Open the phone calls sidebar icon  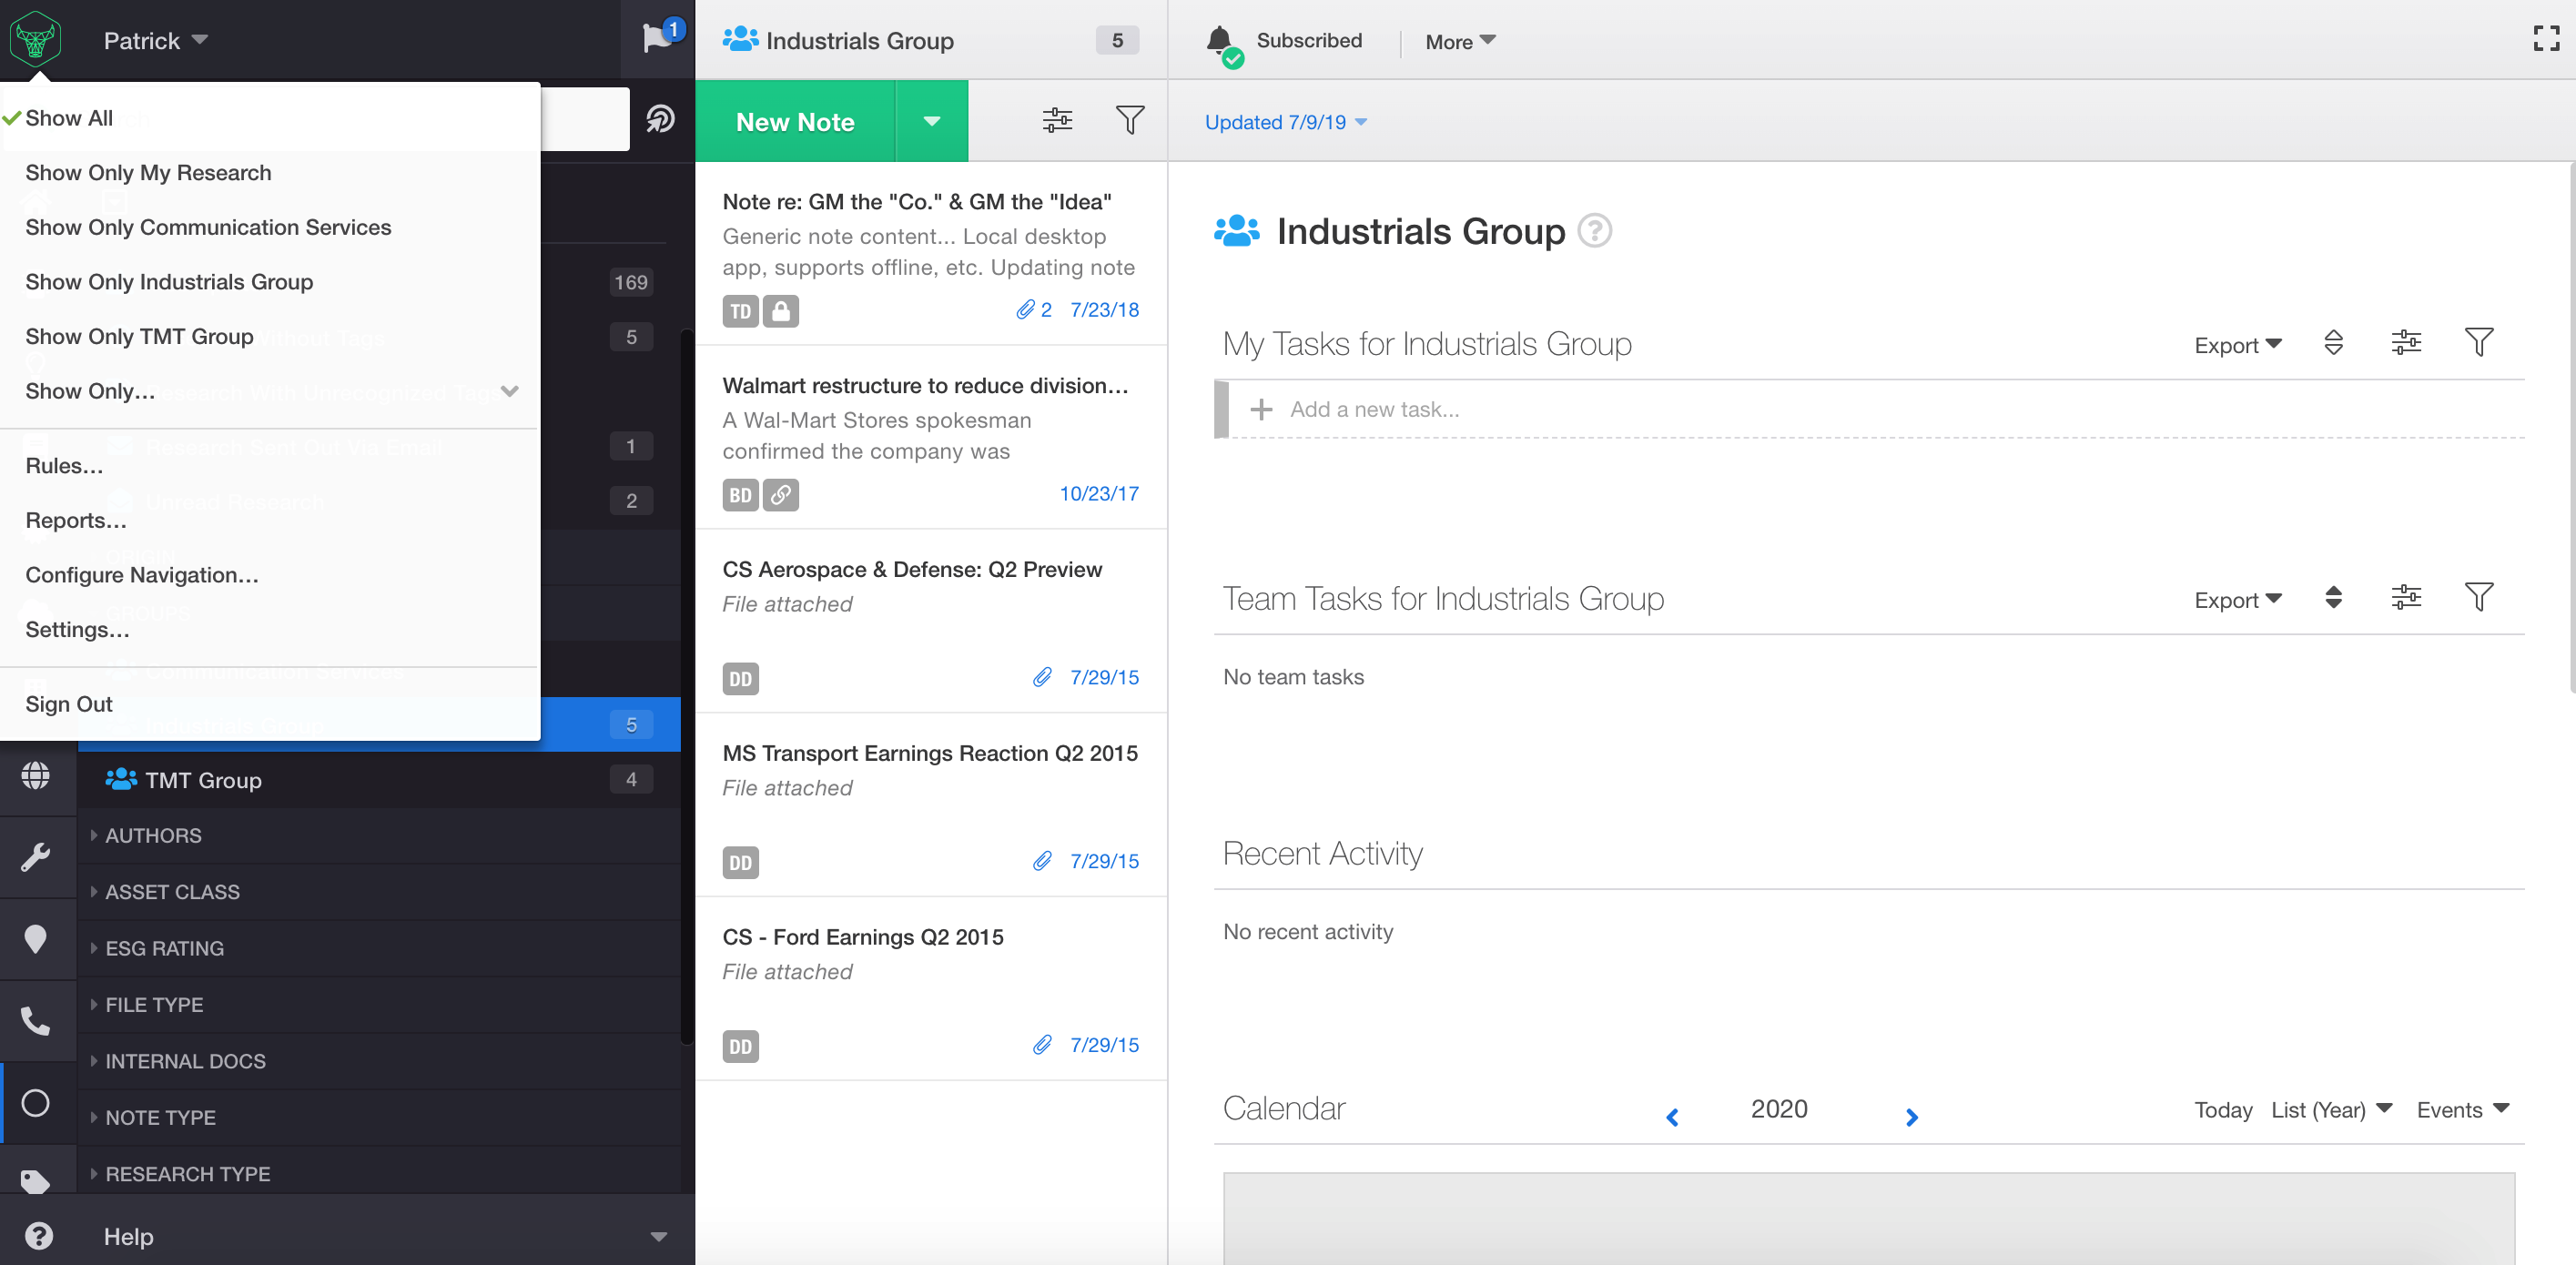coord(36,1021)
